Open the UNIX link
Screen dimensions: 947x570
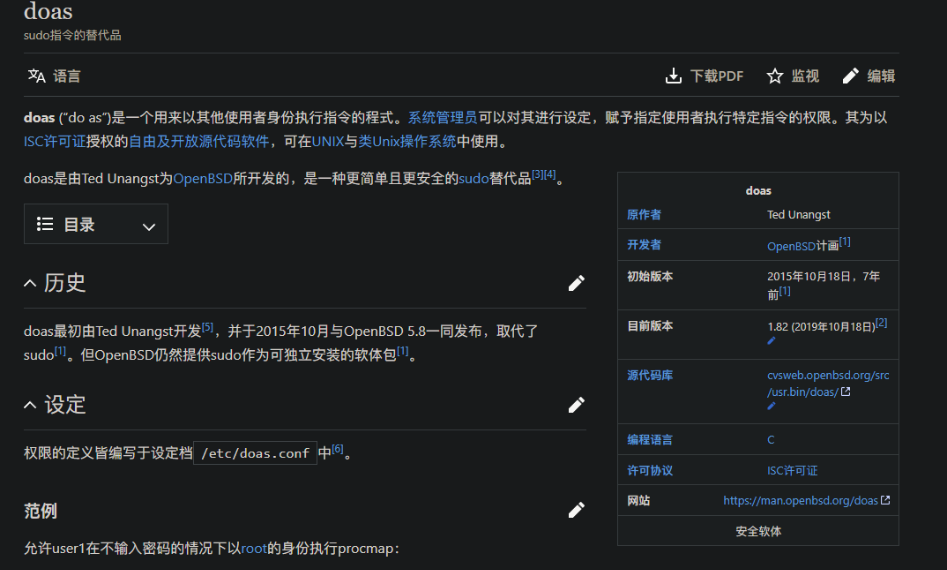click(x=328, y=141)
